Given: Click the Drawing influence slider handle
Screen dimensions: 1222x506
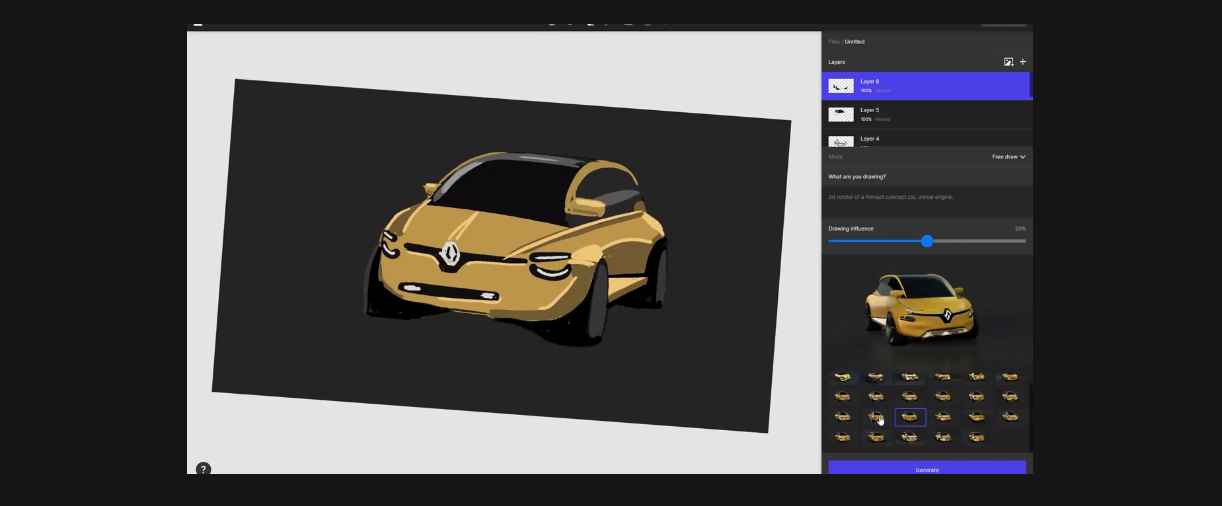Looking at the screenshot, I should click(x=927, y=241).
